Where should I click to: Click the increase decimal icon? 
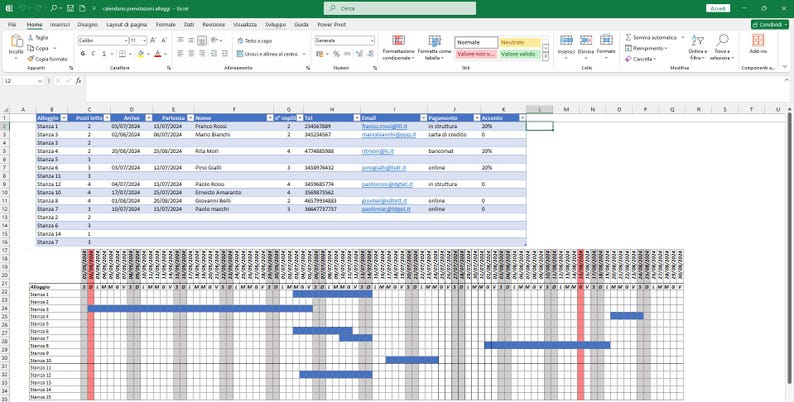[359, 54]
